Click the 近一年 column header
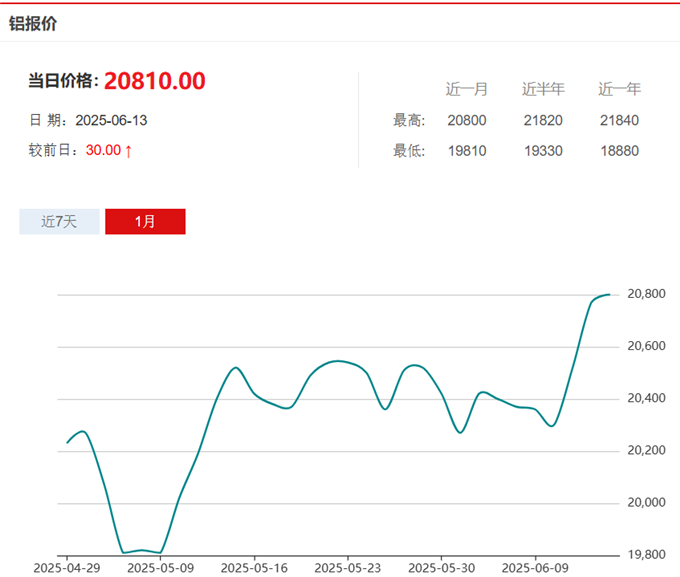680x577 pixels. click(x=619, y=89)
